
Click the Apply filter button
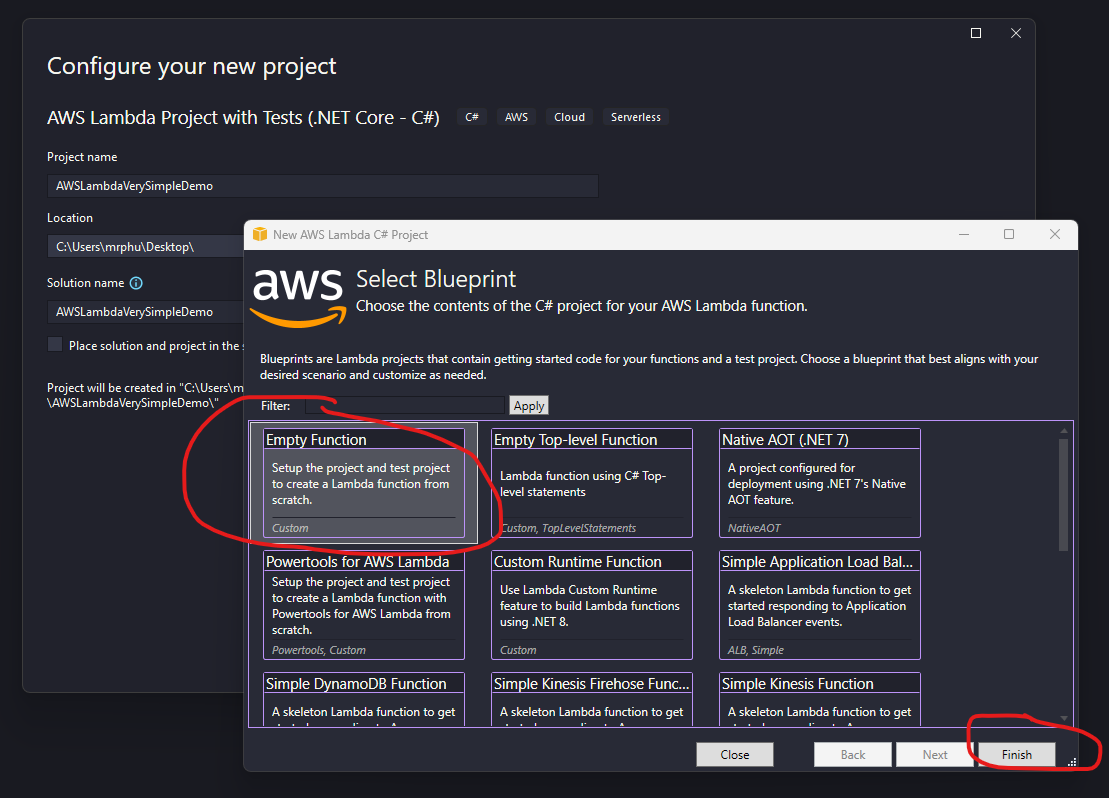(x=529, y=405)
